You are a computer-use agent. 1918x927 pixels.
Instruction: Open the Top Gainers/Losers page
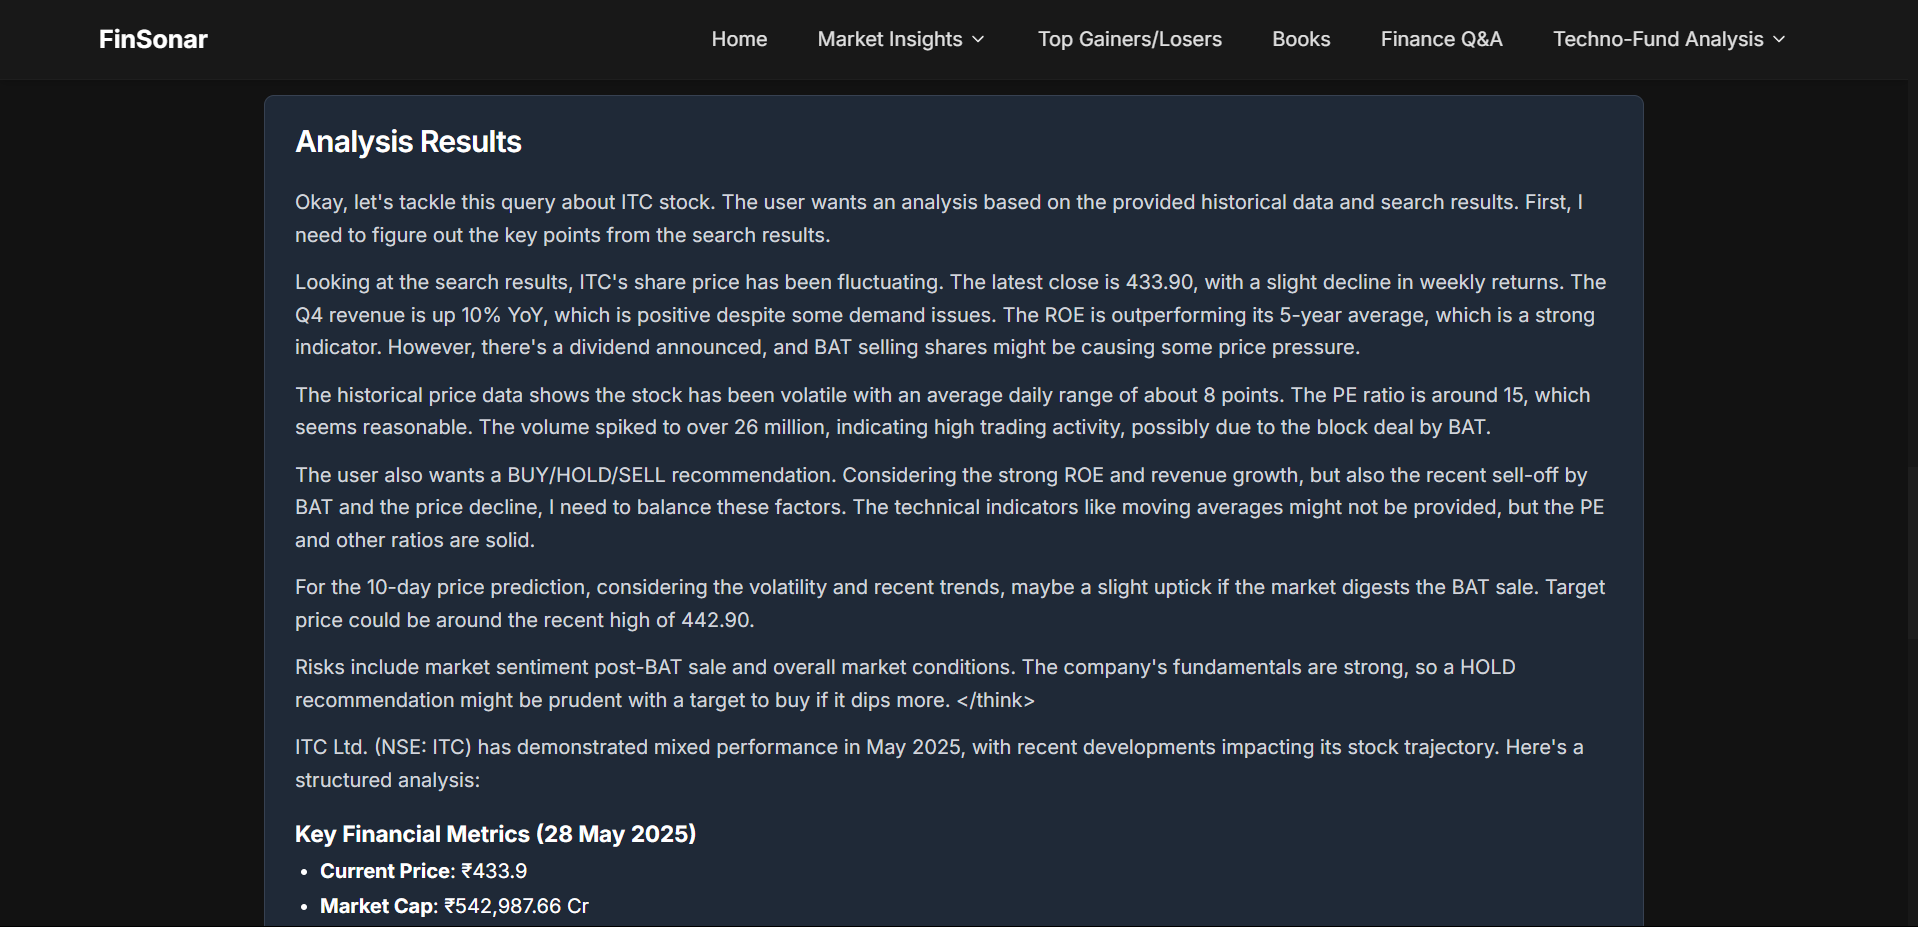(1129, 39)
